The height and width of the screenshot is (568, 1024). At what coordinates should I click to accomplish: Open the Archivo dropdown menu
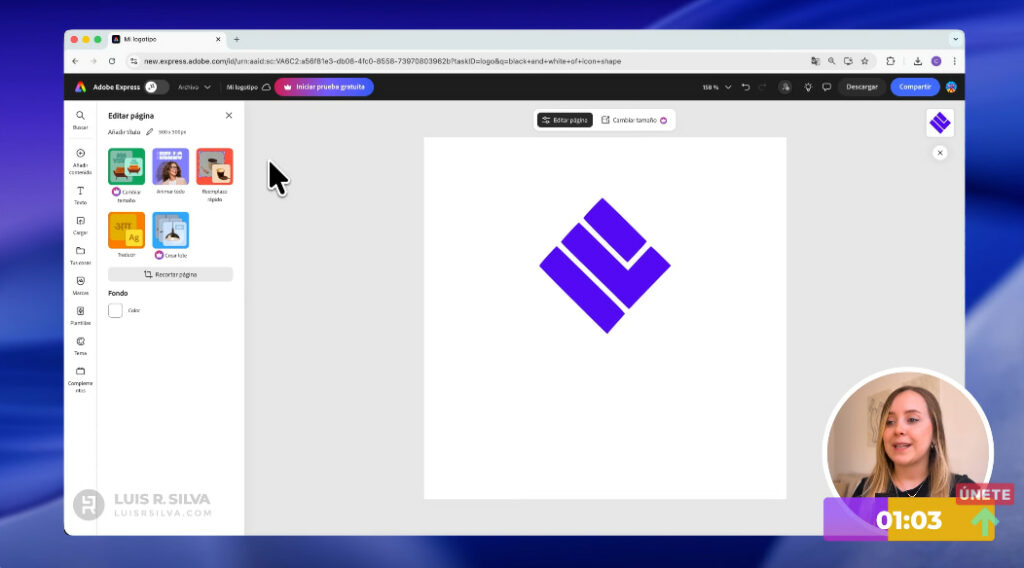[x=194, y=87]
